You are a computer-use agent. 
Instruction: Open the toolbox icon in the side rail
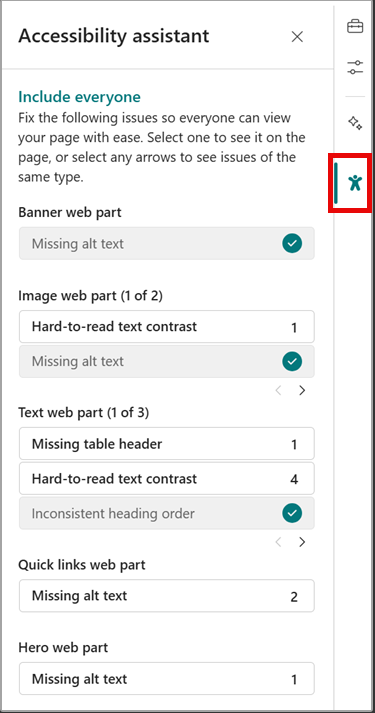[x=355, y=26]
